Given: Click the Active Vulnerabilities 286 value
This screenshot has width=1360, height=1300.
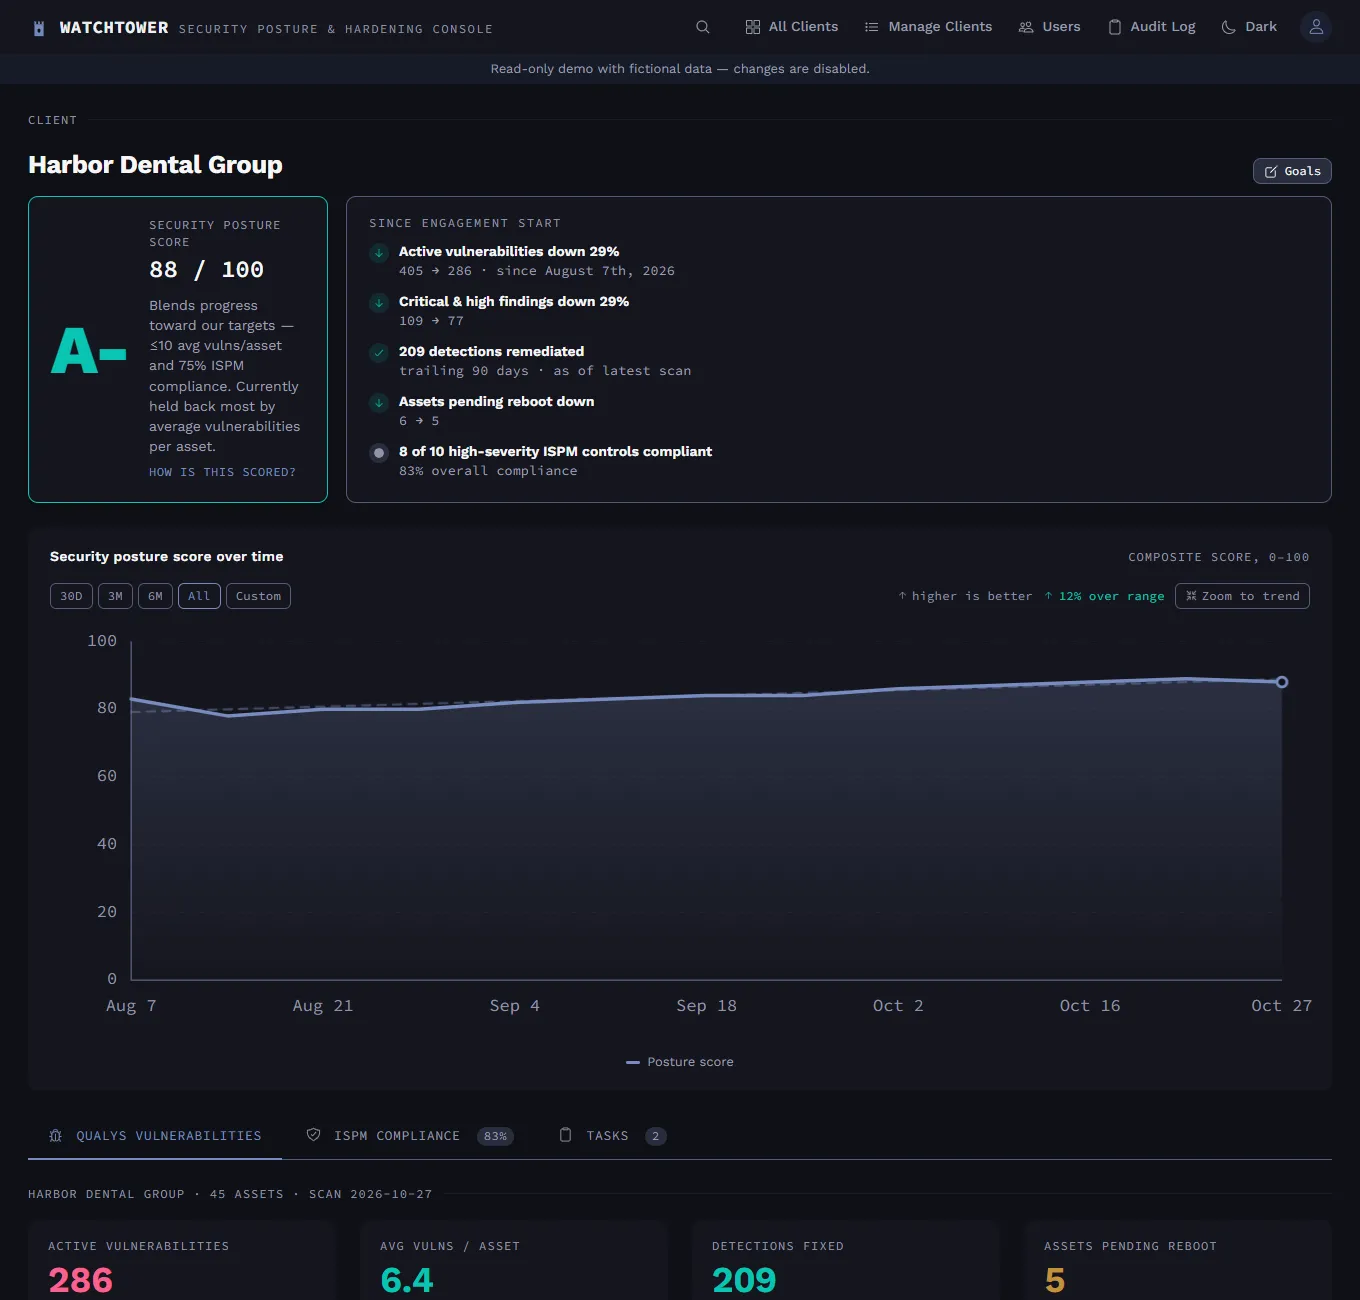Looking at the screenshot, I should [x=81, y=1280].
